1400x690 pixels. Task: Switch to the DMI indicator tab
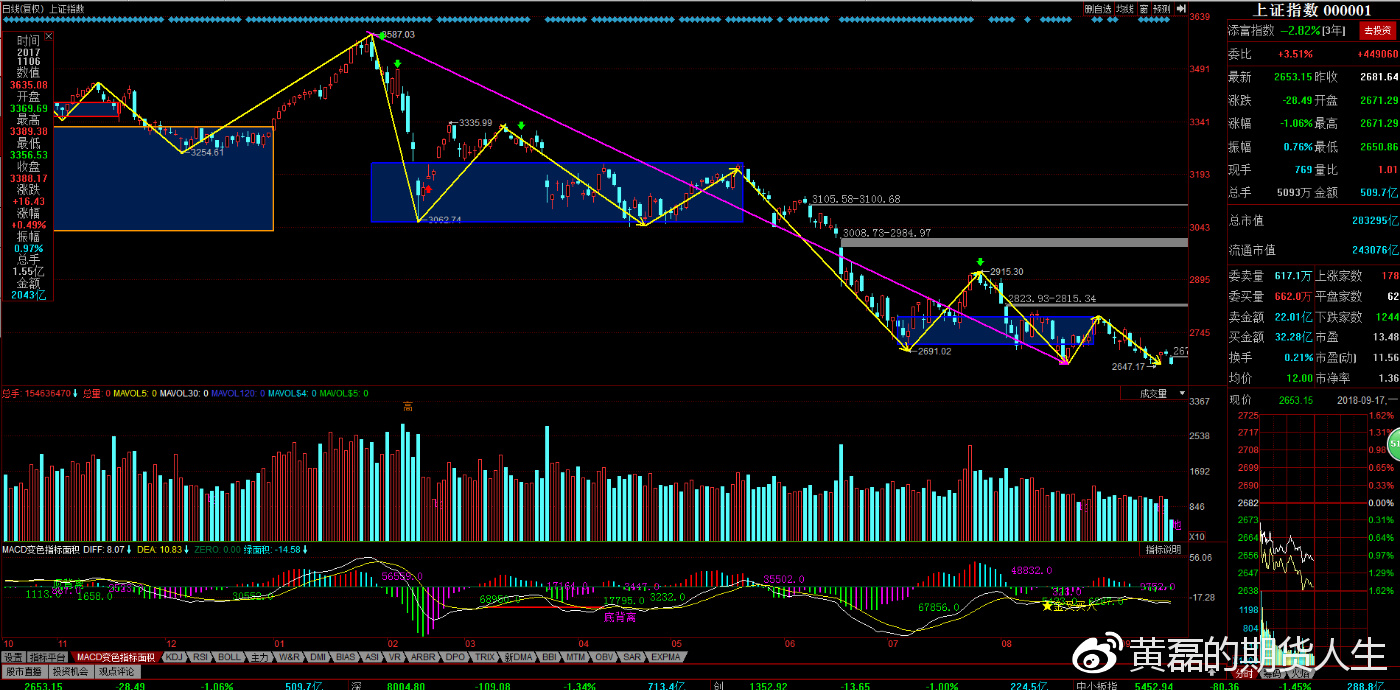318,657
